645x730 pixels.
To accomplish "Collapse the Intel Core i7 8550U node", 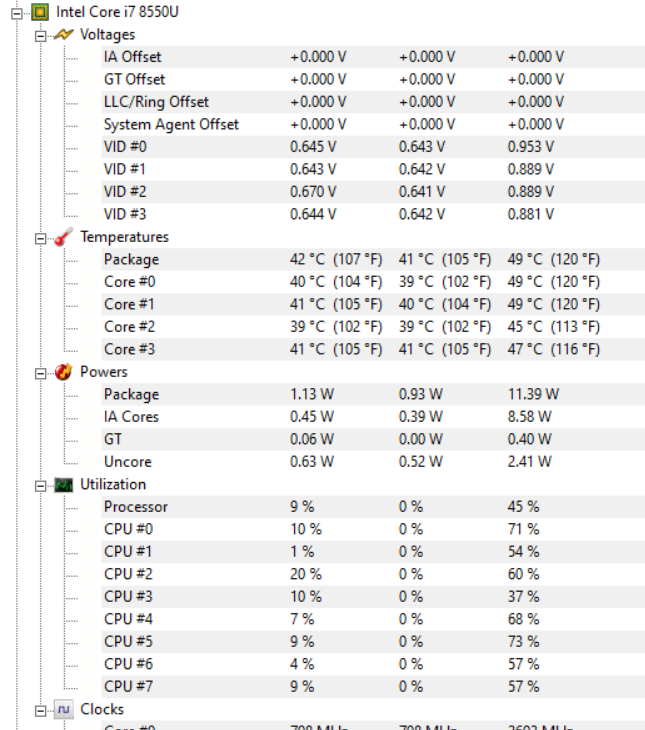I will point(17,14).
